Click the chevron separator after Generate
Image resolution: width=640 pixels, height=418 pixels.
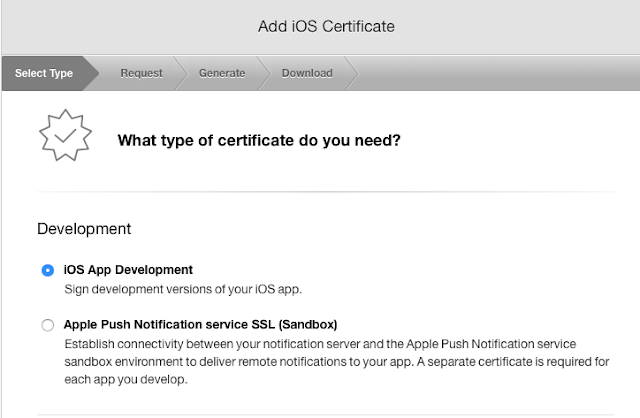click(265, 73)
